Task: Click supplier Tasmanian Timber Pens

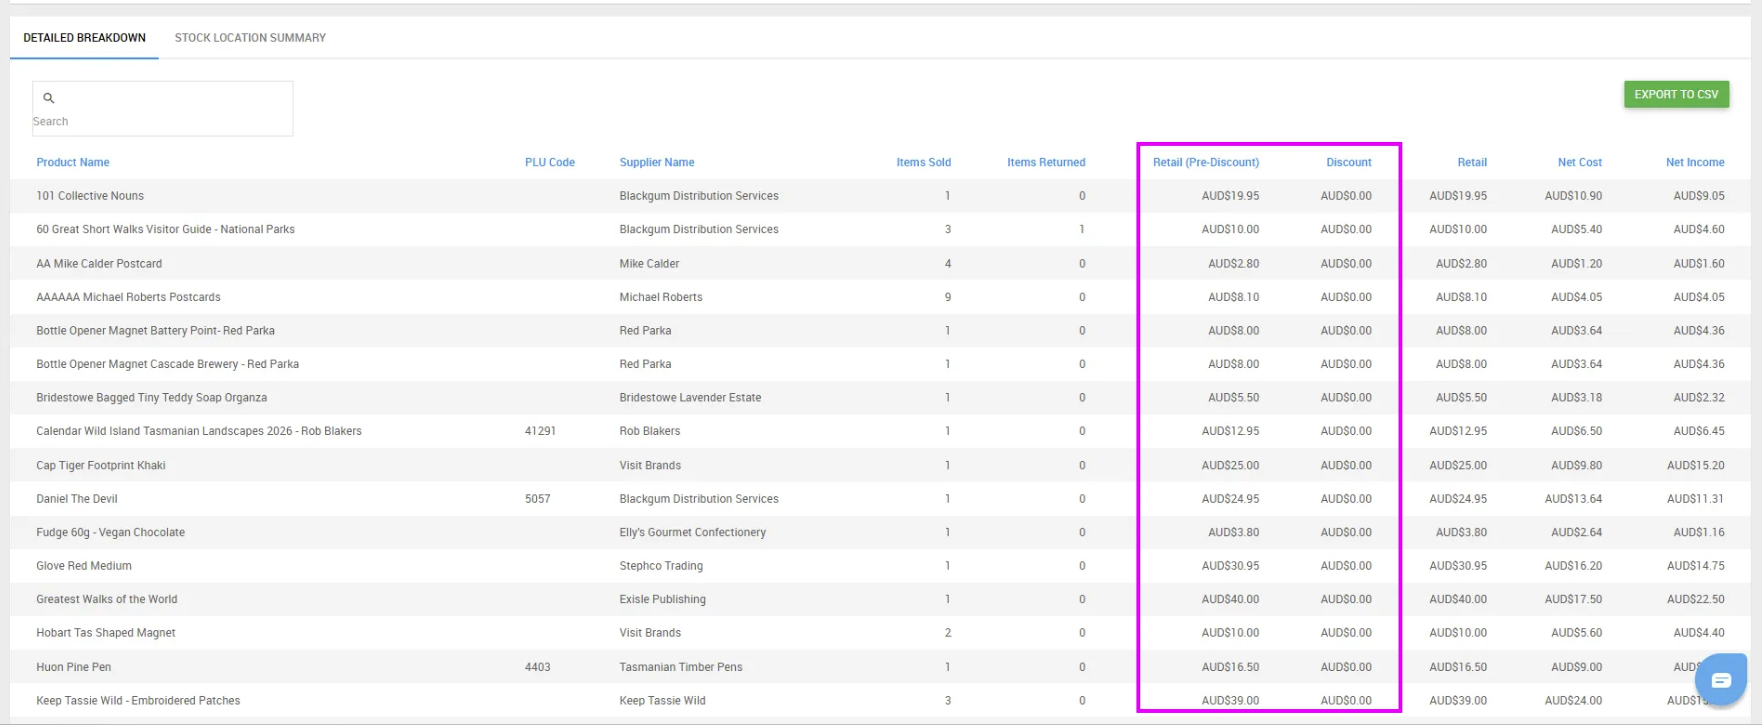Action: pyautogui.click(x=681, y=667)
